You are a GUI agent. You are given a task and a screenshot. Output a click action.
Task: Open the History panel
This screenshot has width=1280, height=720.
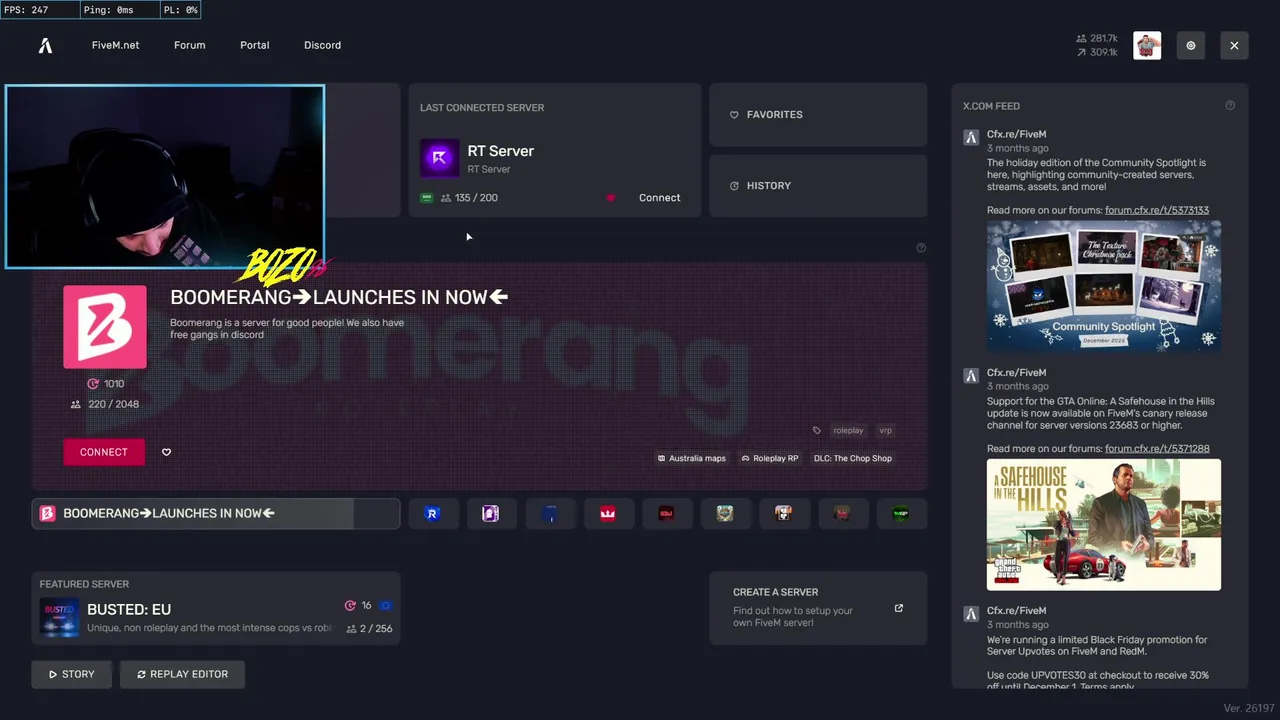pos(818,186)
